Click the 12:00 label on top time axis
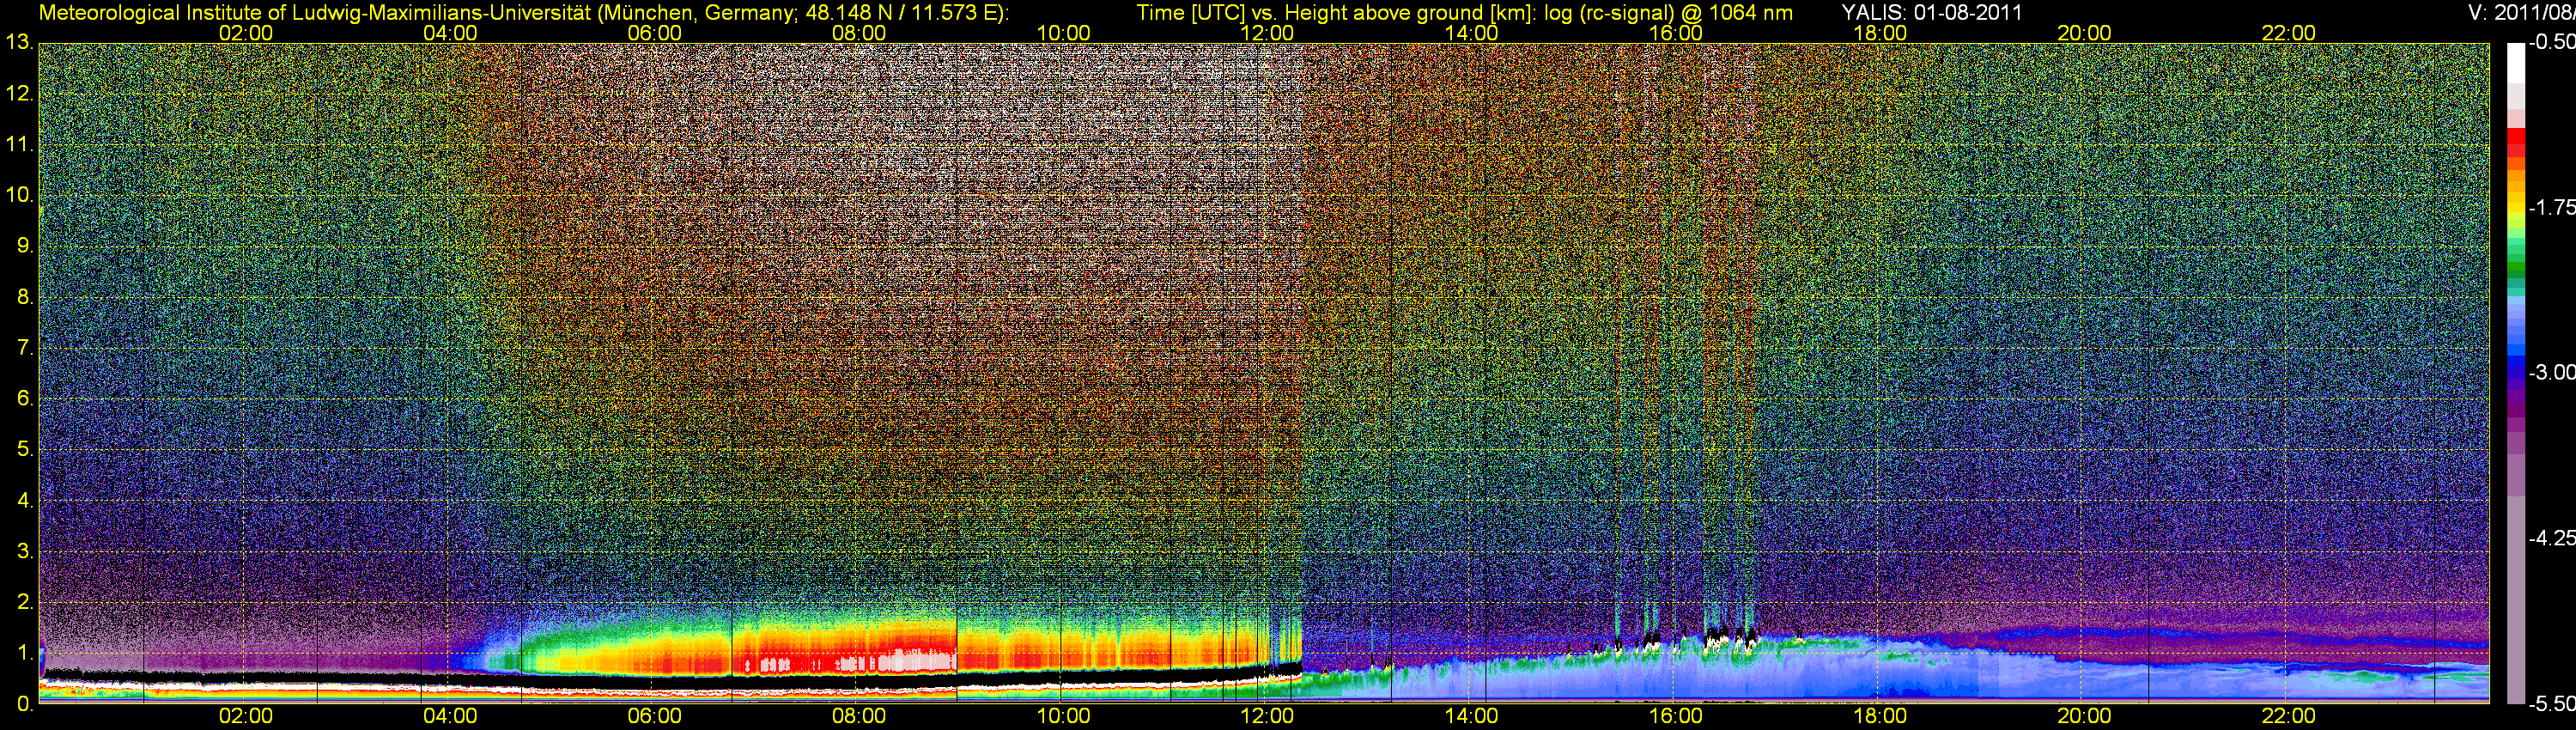The image size is (2576, 730). click(x=1267, y=33)
